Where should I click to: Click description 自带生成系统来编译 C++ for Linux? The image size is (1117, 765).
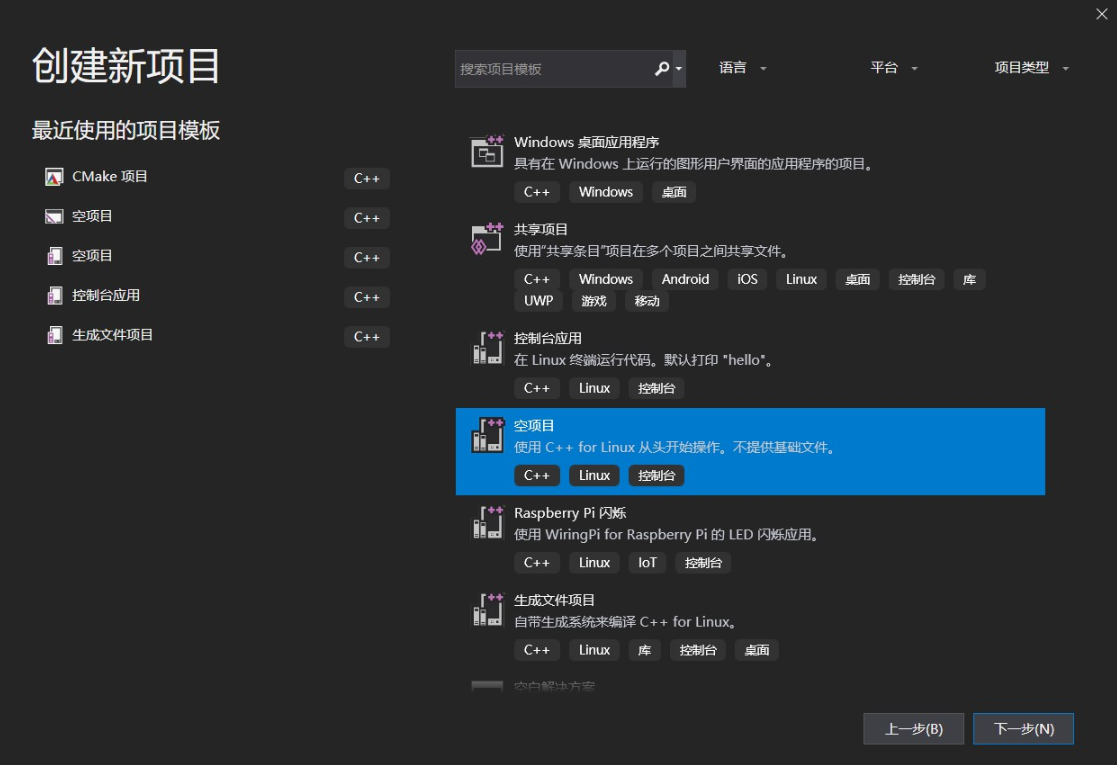[x=625, y=623]
